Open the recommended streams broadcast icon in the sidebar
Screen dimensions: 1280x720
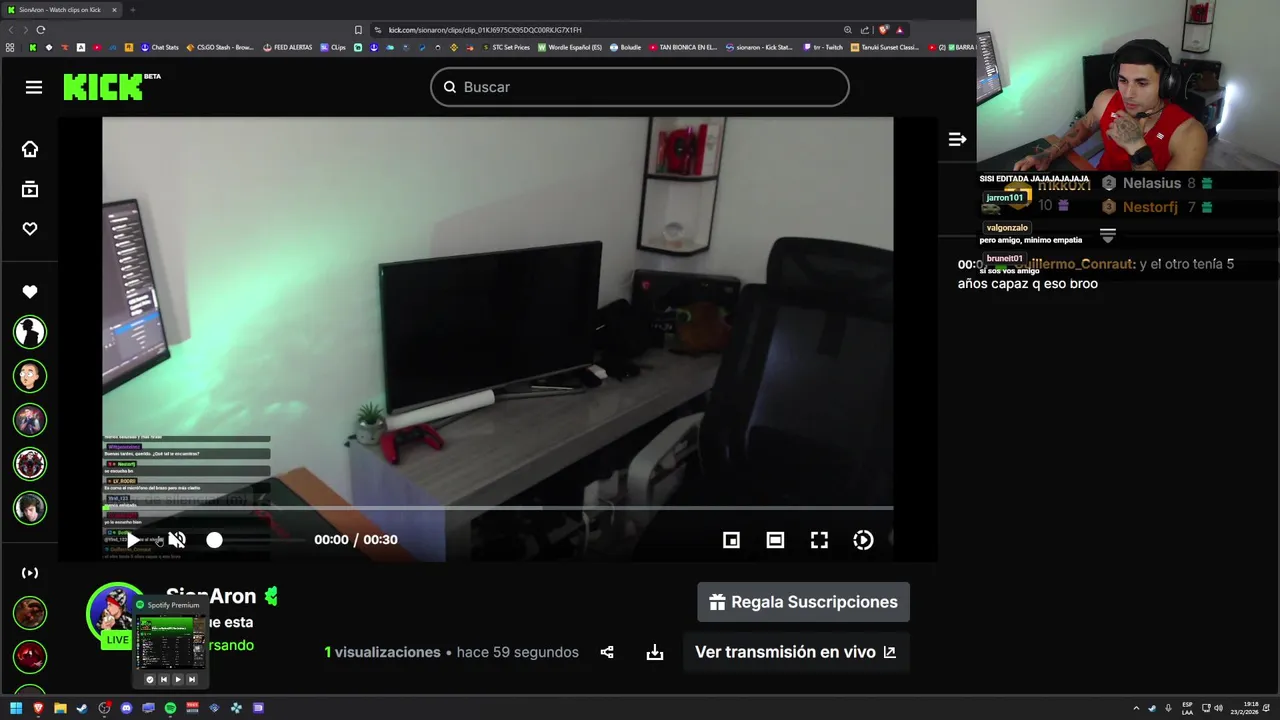coord(30,573)
